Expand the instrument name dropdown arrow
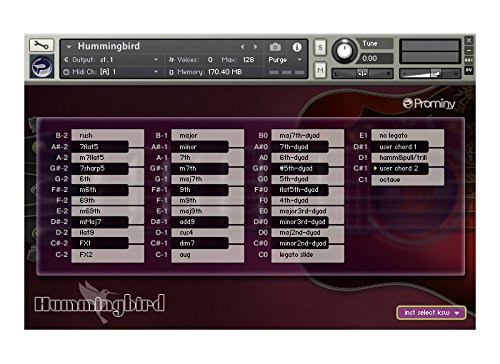The height and width of the screenshot is (364, 500). point(69,47)
